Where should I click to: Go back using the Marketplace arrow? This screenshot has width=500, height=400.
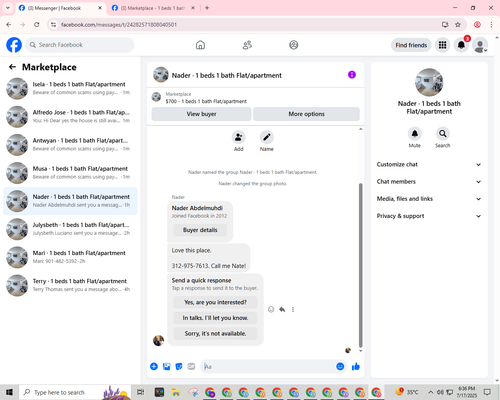[12, 67]
